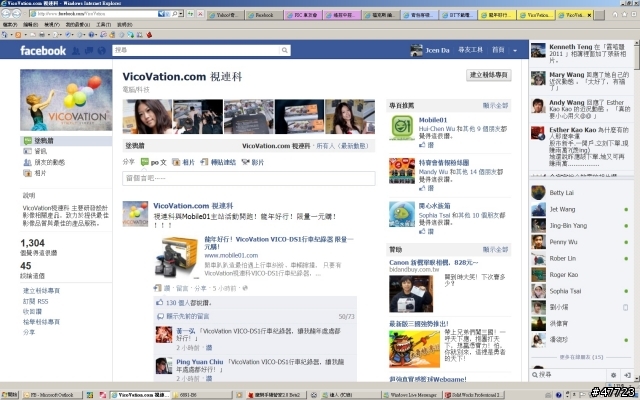Open the Mobile01 recommended page link
Image resolution: width=640 pixels, height=400 pixels.
433,120
